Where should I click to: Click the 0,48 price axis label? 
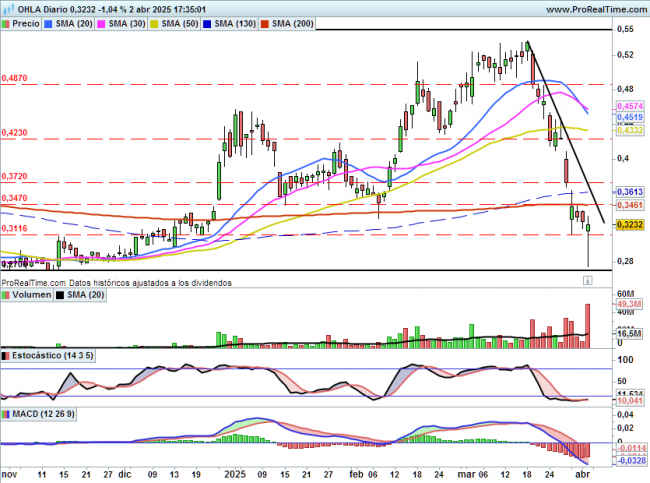625,89
